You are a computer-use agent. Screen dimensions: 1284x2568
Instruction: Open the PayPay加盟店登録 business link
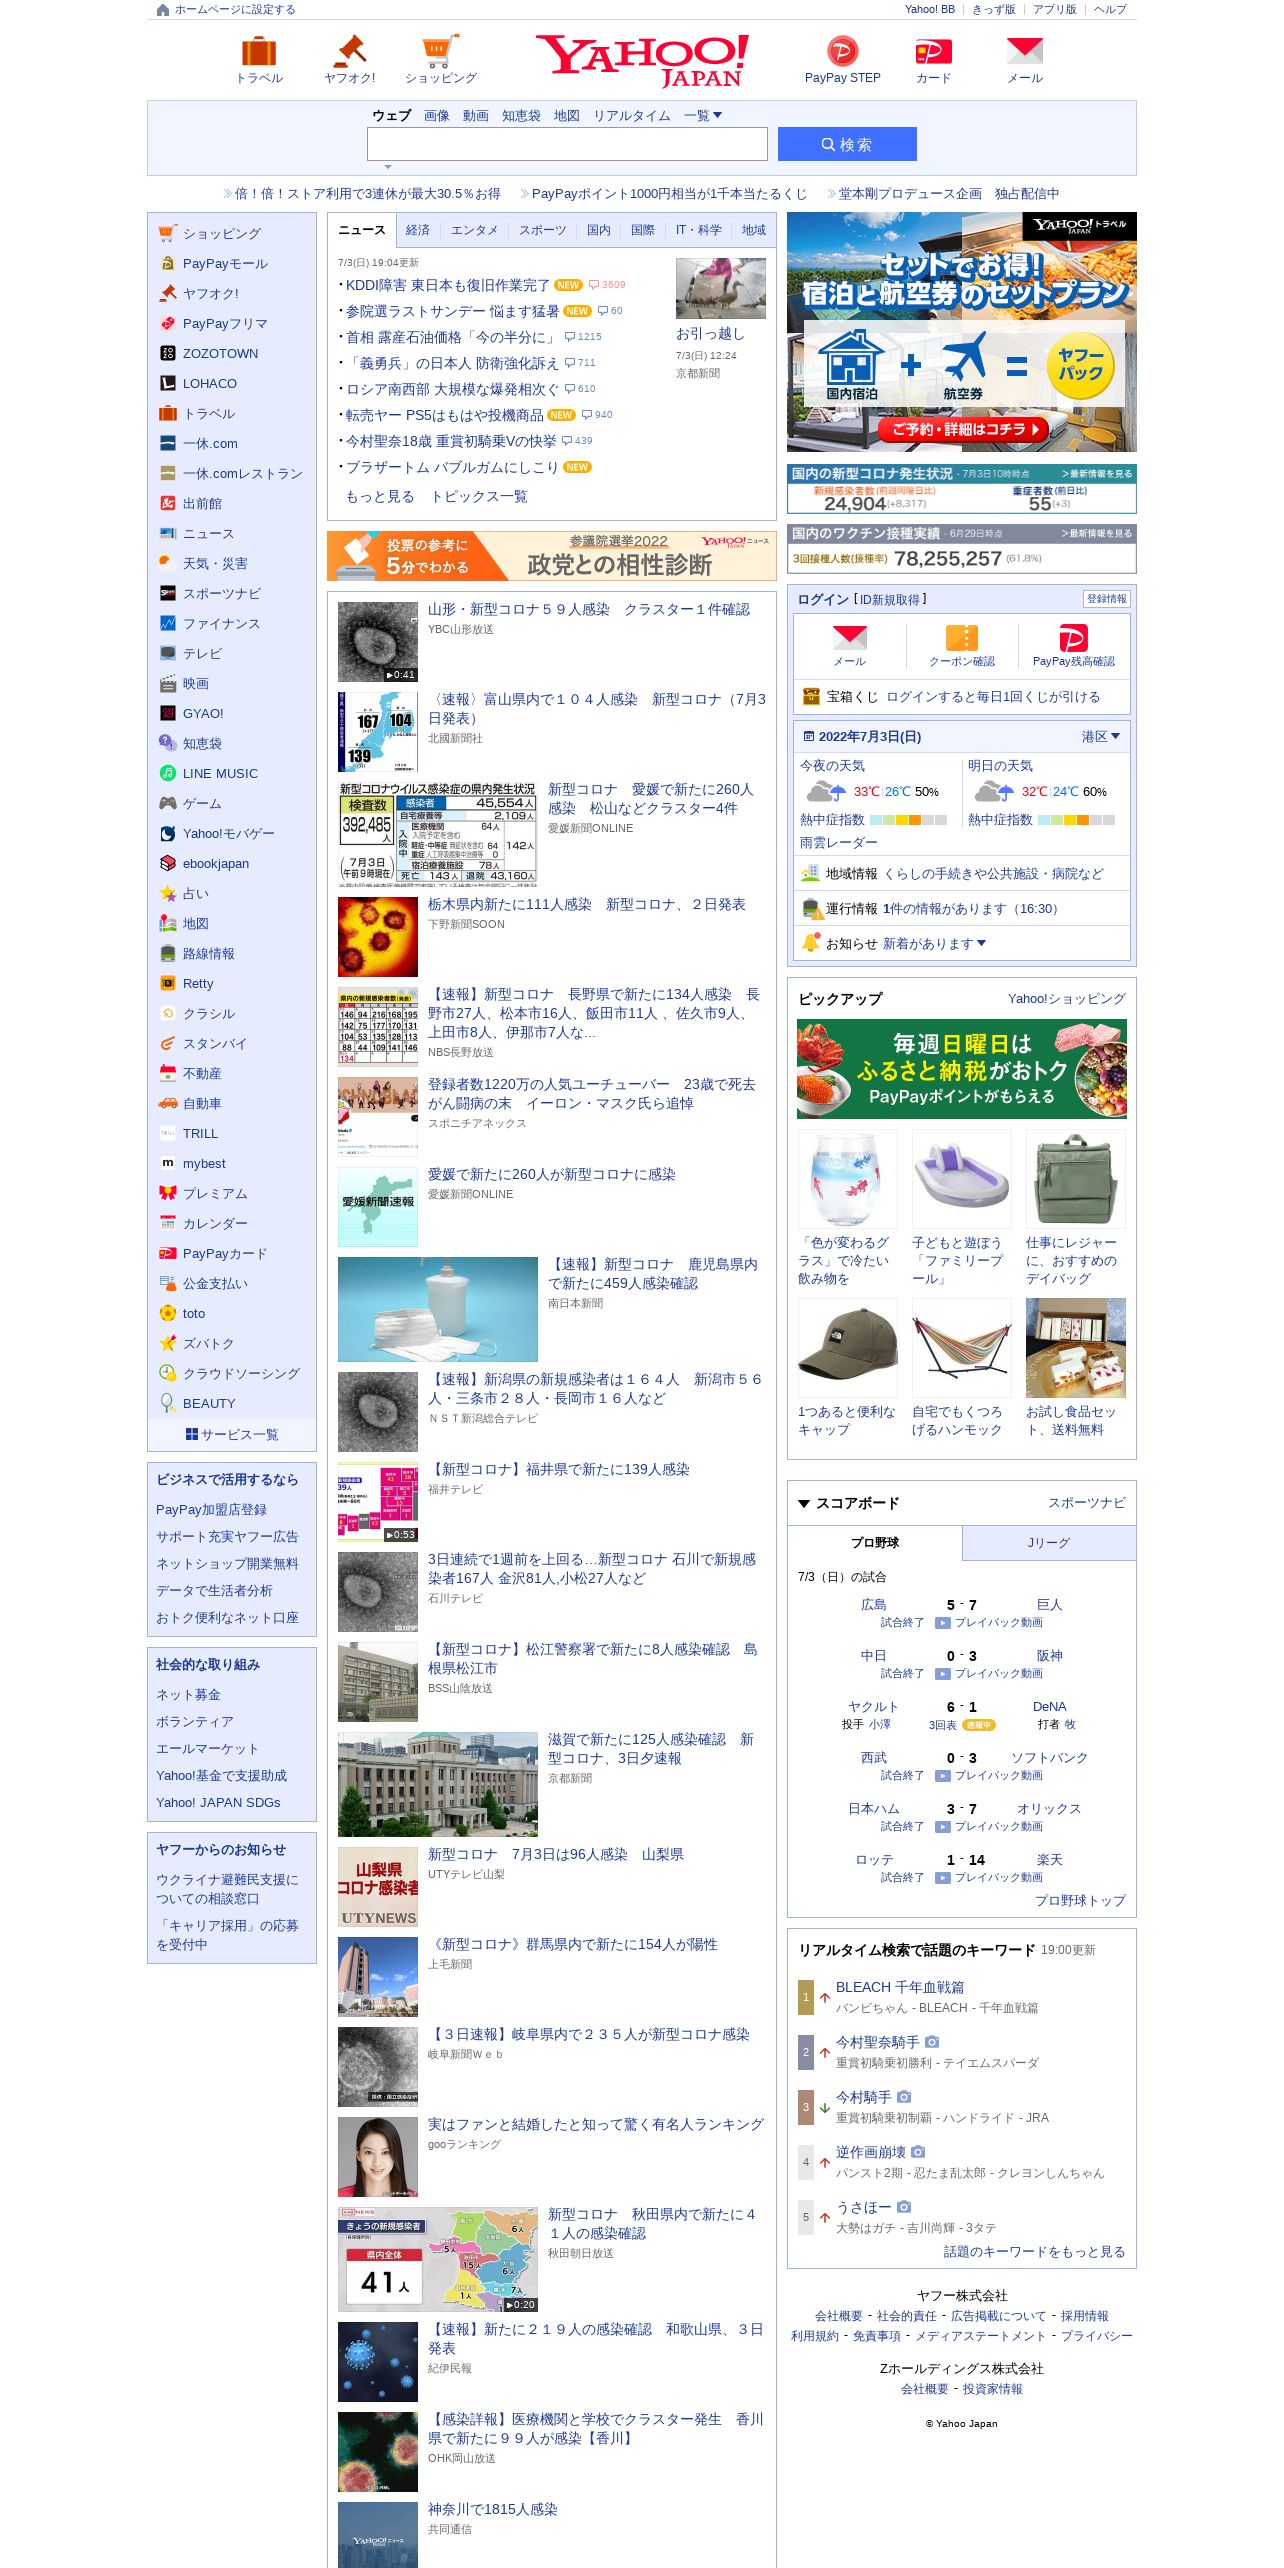[211, 1510]
